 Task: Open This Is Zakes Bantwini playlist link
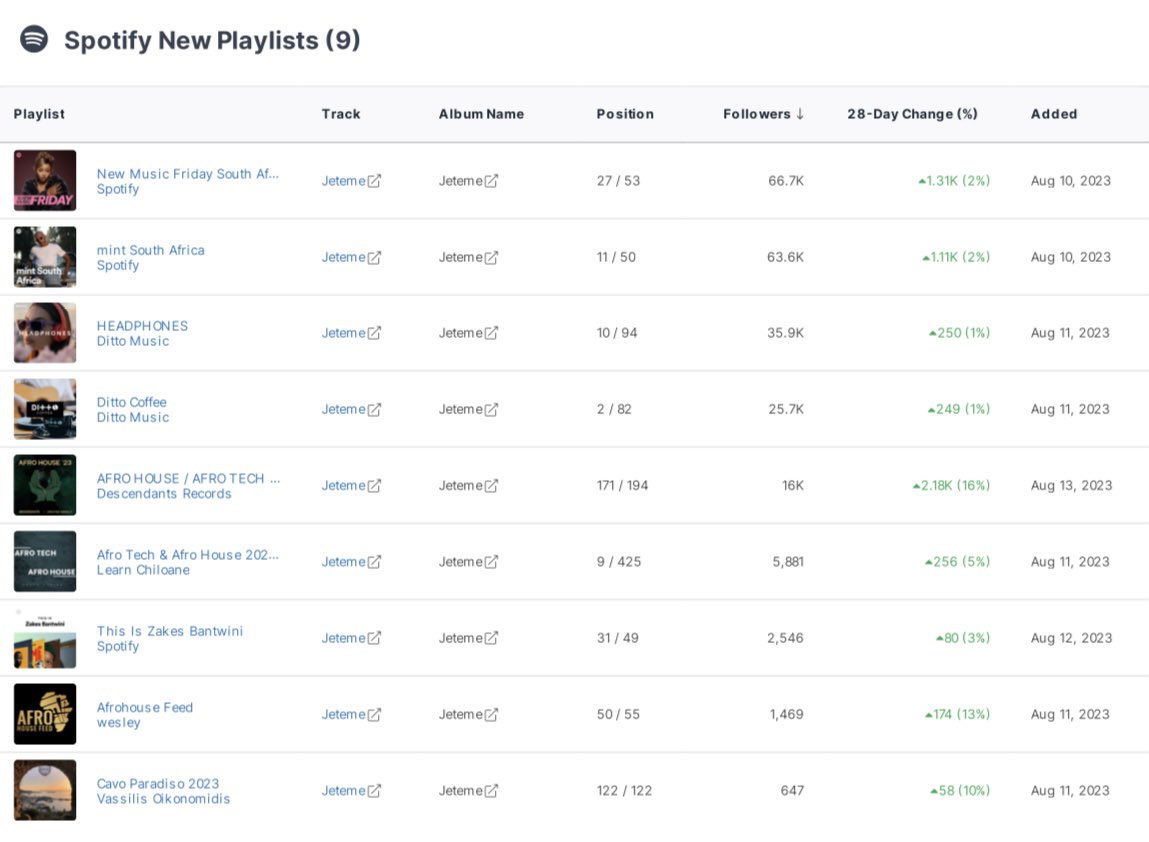click(169, 631)
